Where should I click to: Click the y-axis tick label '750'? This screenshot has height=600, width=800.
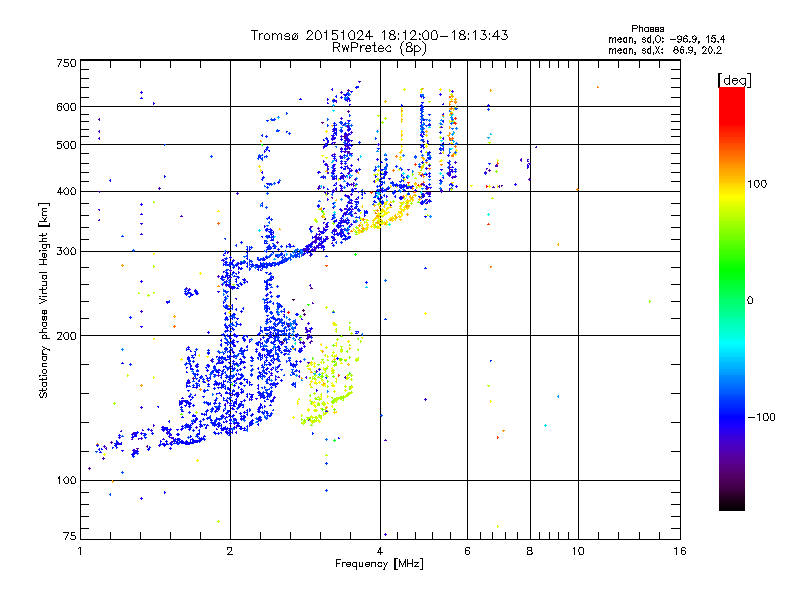(66, 63)
